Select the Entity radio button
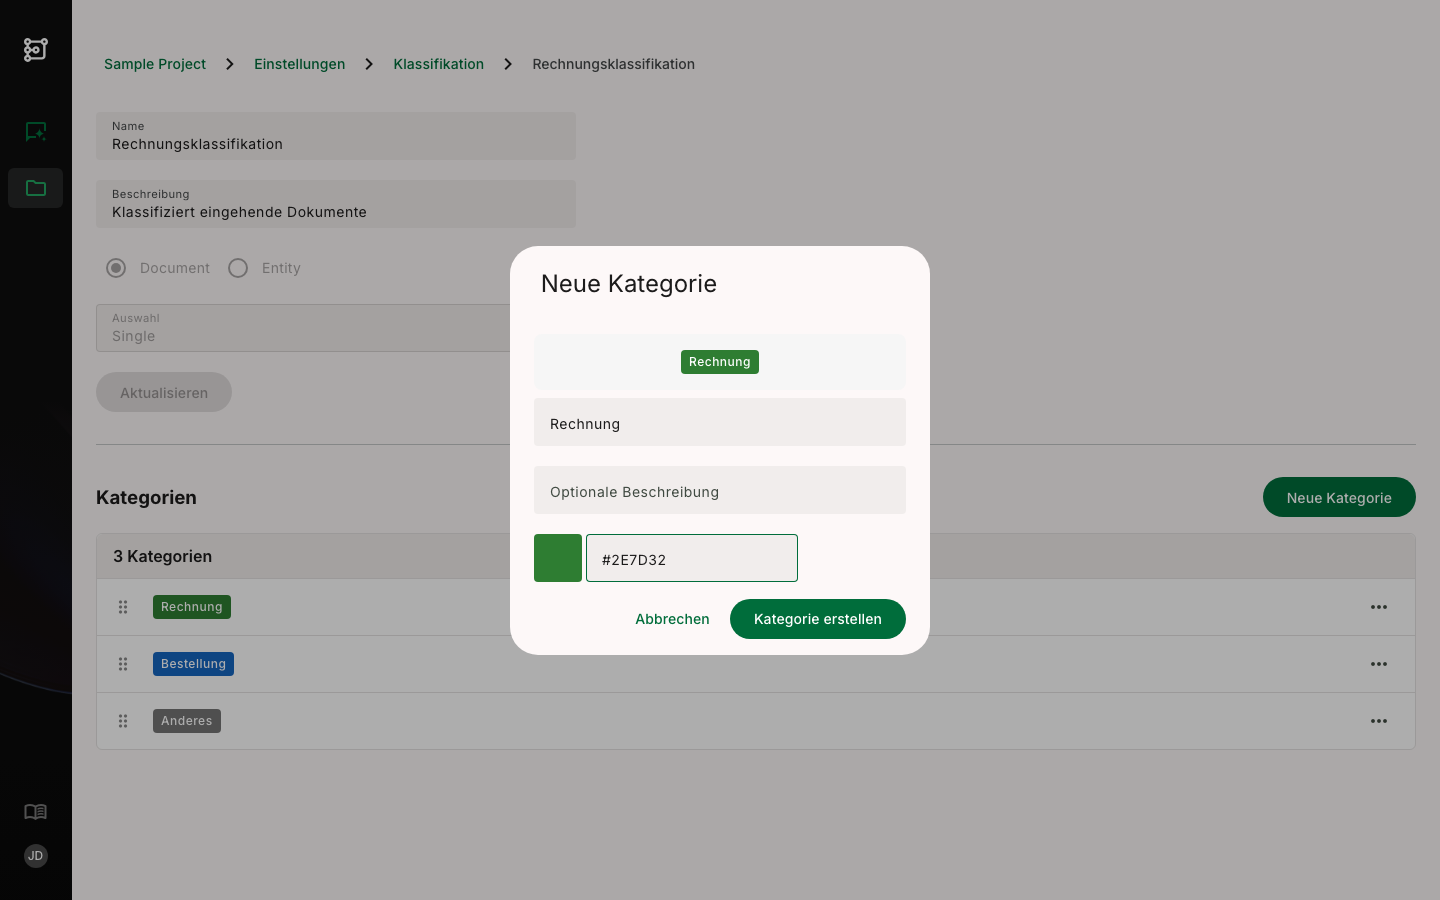 238,268
